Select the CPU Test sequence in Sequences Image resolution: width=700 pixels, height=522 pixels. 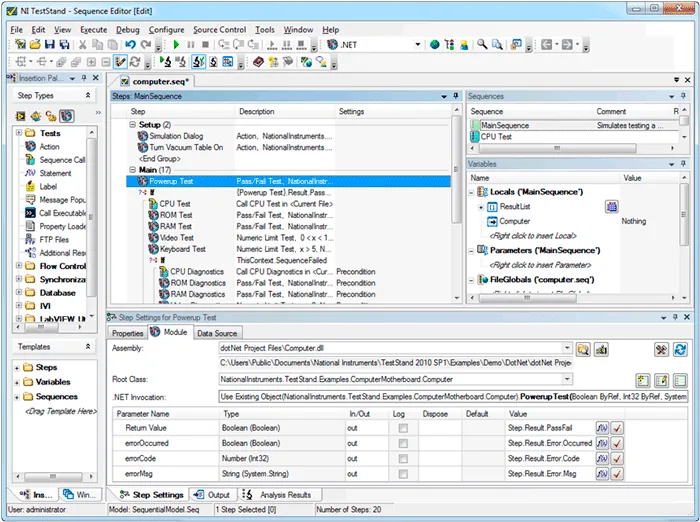[496, 137]
